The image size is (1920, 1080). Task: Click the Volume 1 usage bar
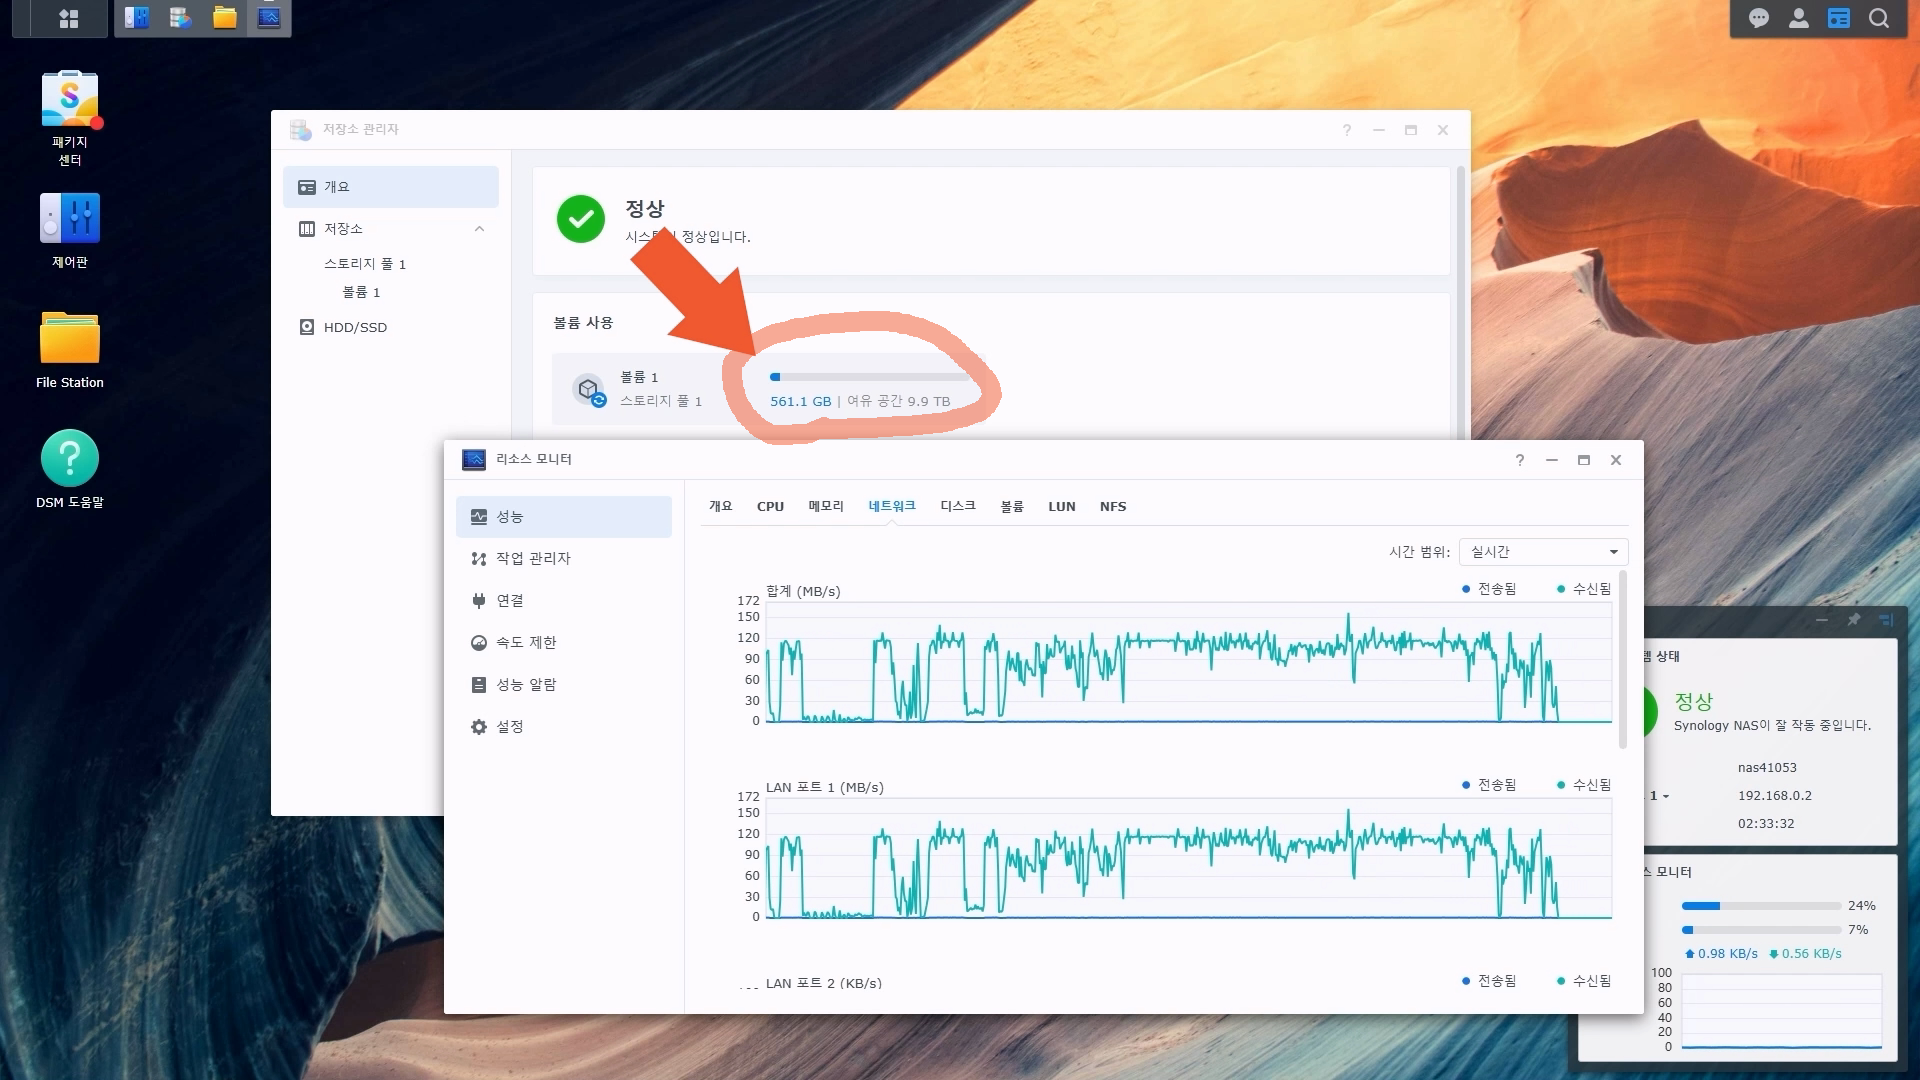click(x=870, y=377)
